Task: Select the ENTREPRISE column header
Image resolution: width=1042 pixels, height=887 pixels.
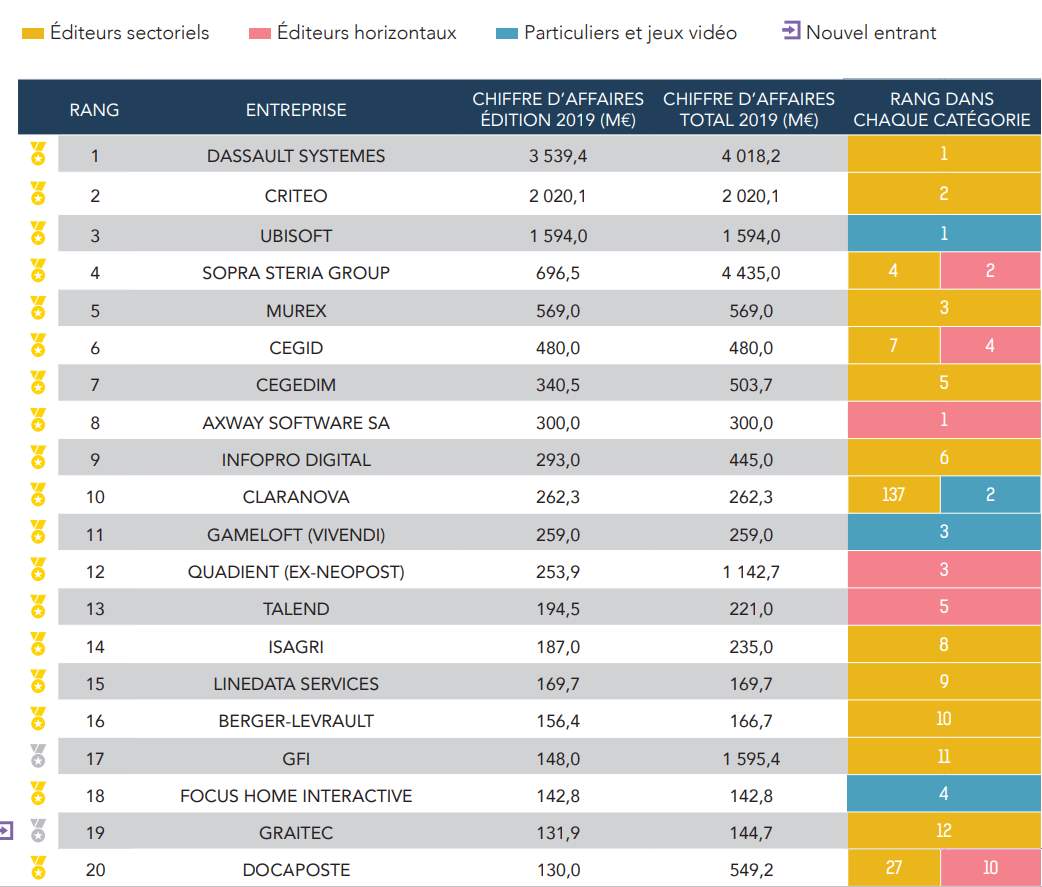Action: click(x=296, y=110)
